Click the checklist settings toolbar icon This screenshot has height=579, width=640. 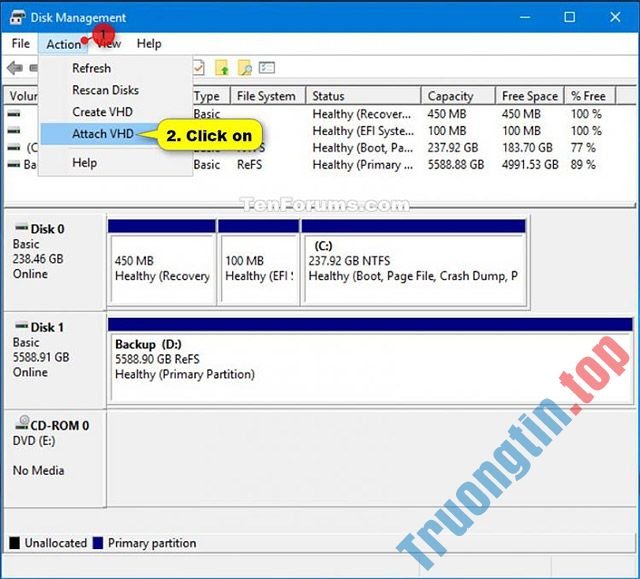(267, 68)
